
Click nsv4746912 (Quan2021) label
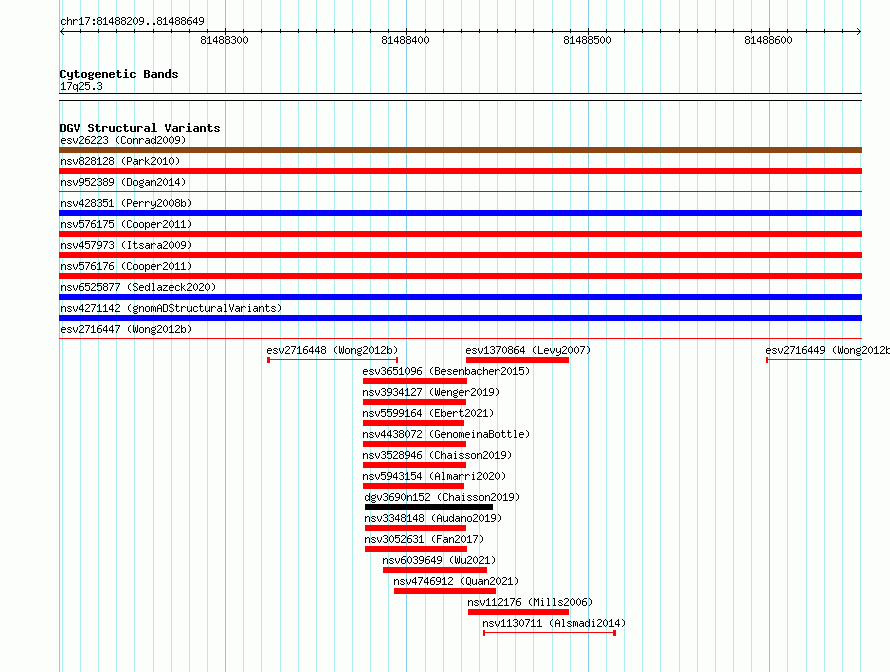(x=456, y=581)
